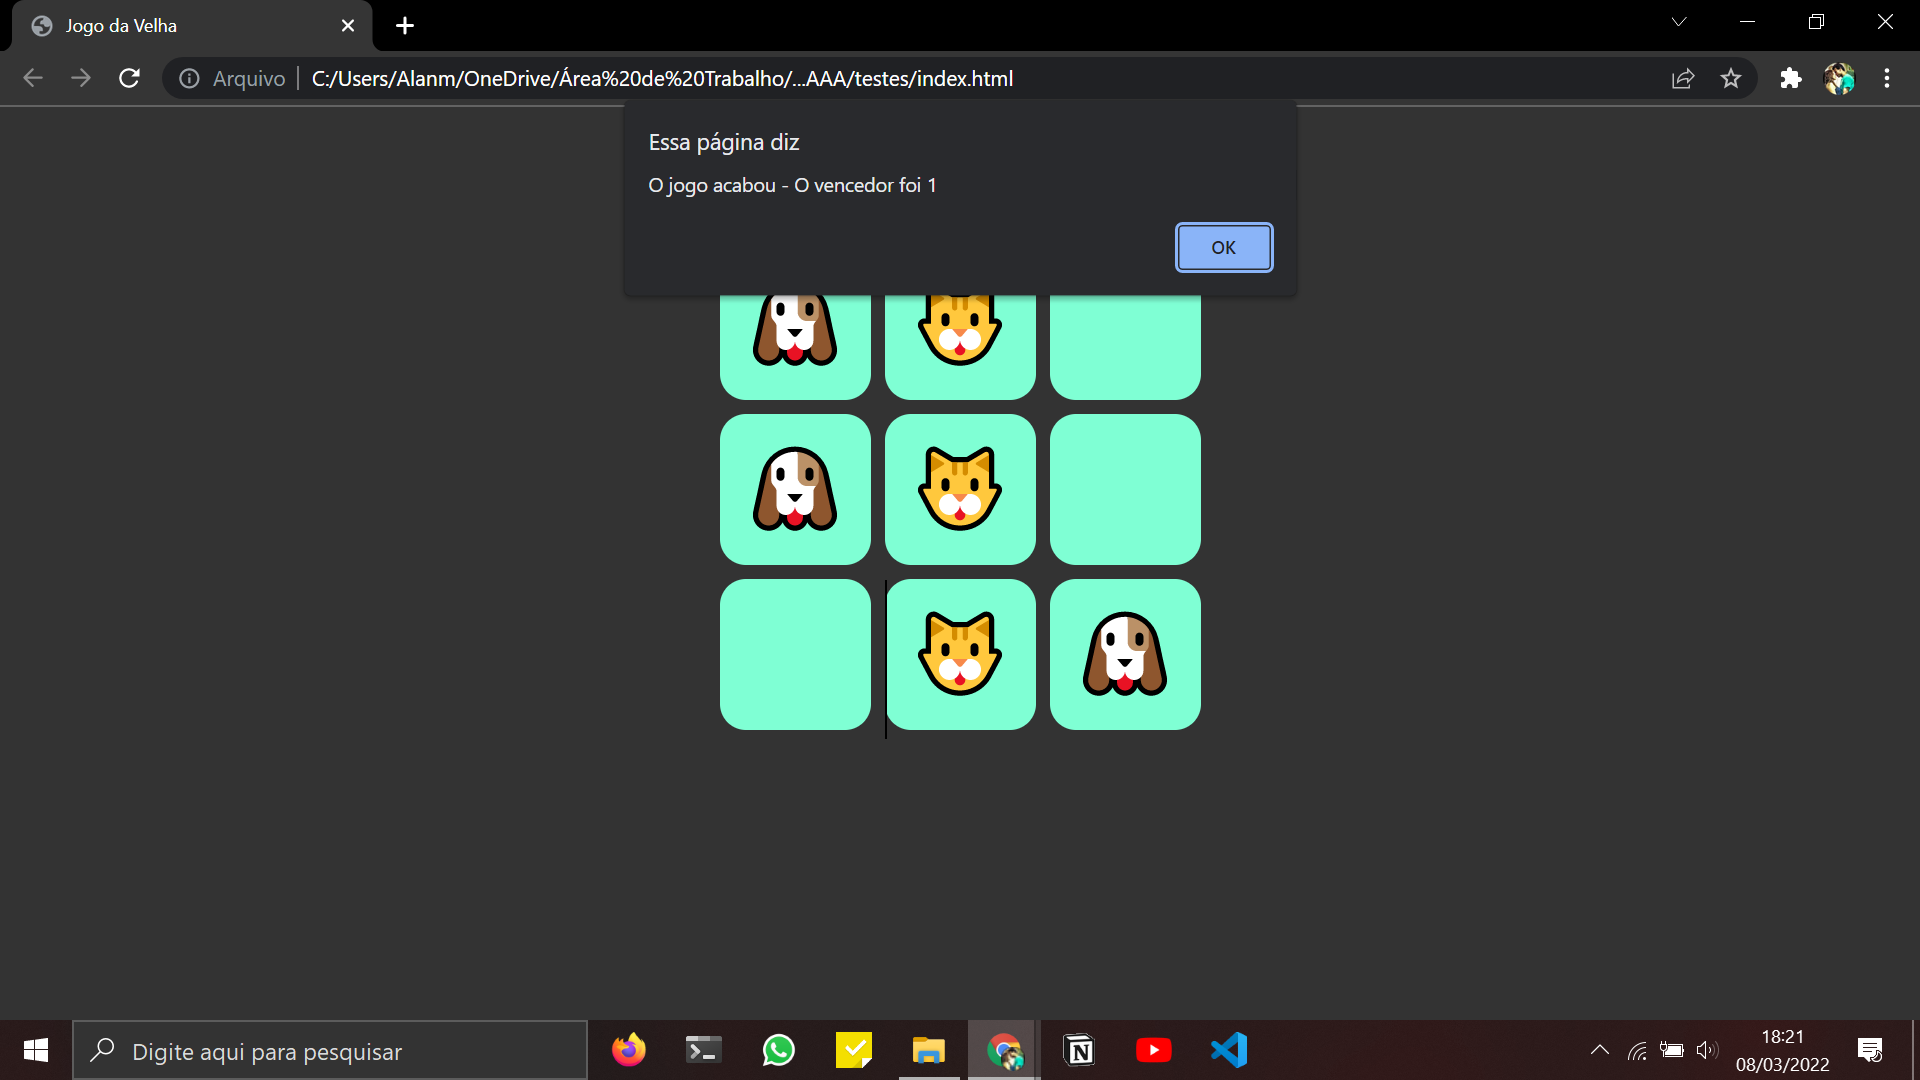Click the browser back arrow
This screenshot has width=1920, height=1080.
click(33, 78)
